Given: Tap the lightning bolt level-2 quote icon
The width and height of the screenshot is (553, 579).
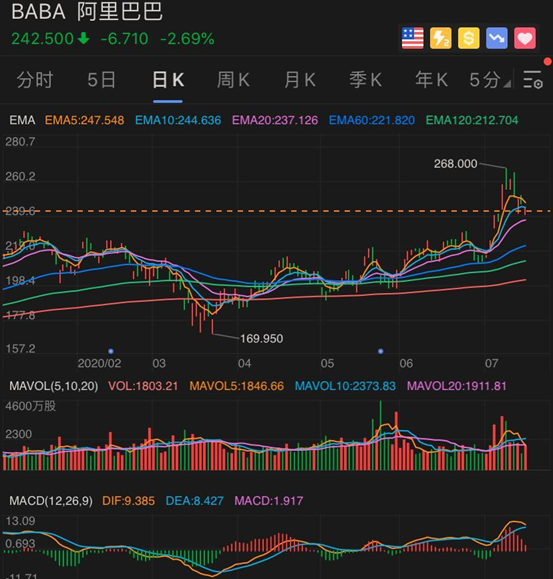Looking at the screenshot, I should (x=440, y=38).
